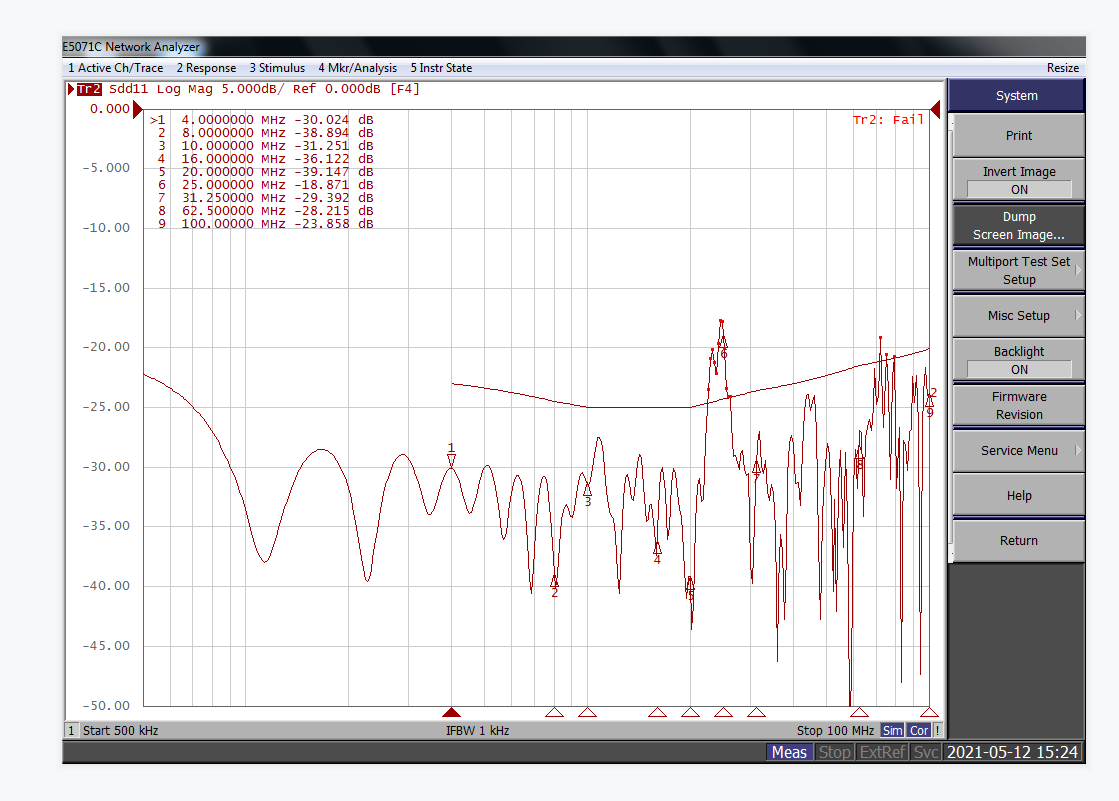Click Dump Screen Image button
1119x801 pixels.
[1017, 226]
